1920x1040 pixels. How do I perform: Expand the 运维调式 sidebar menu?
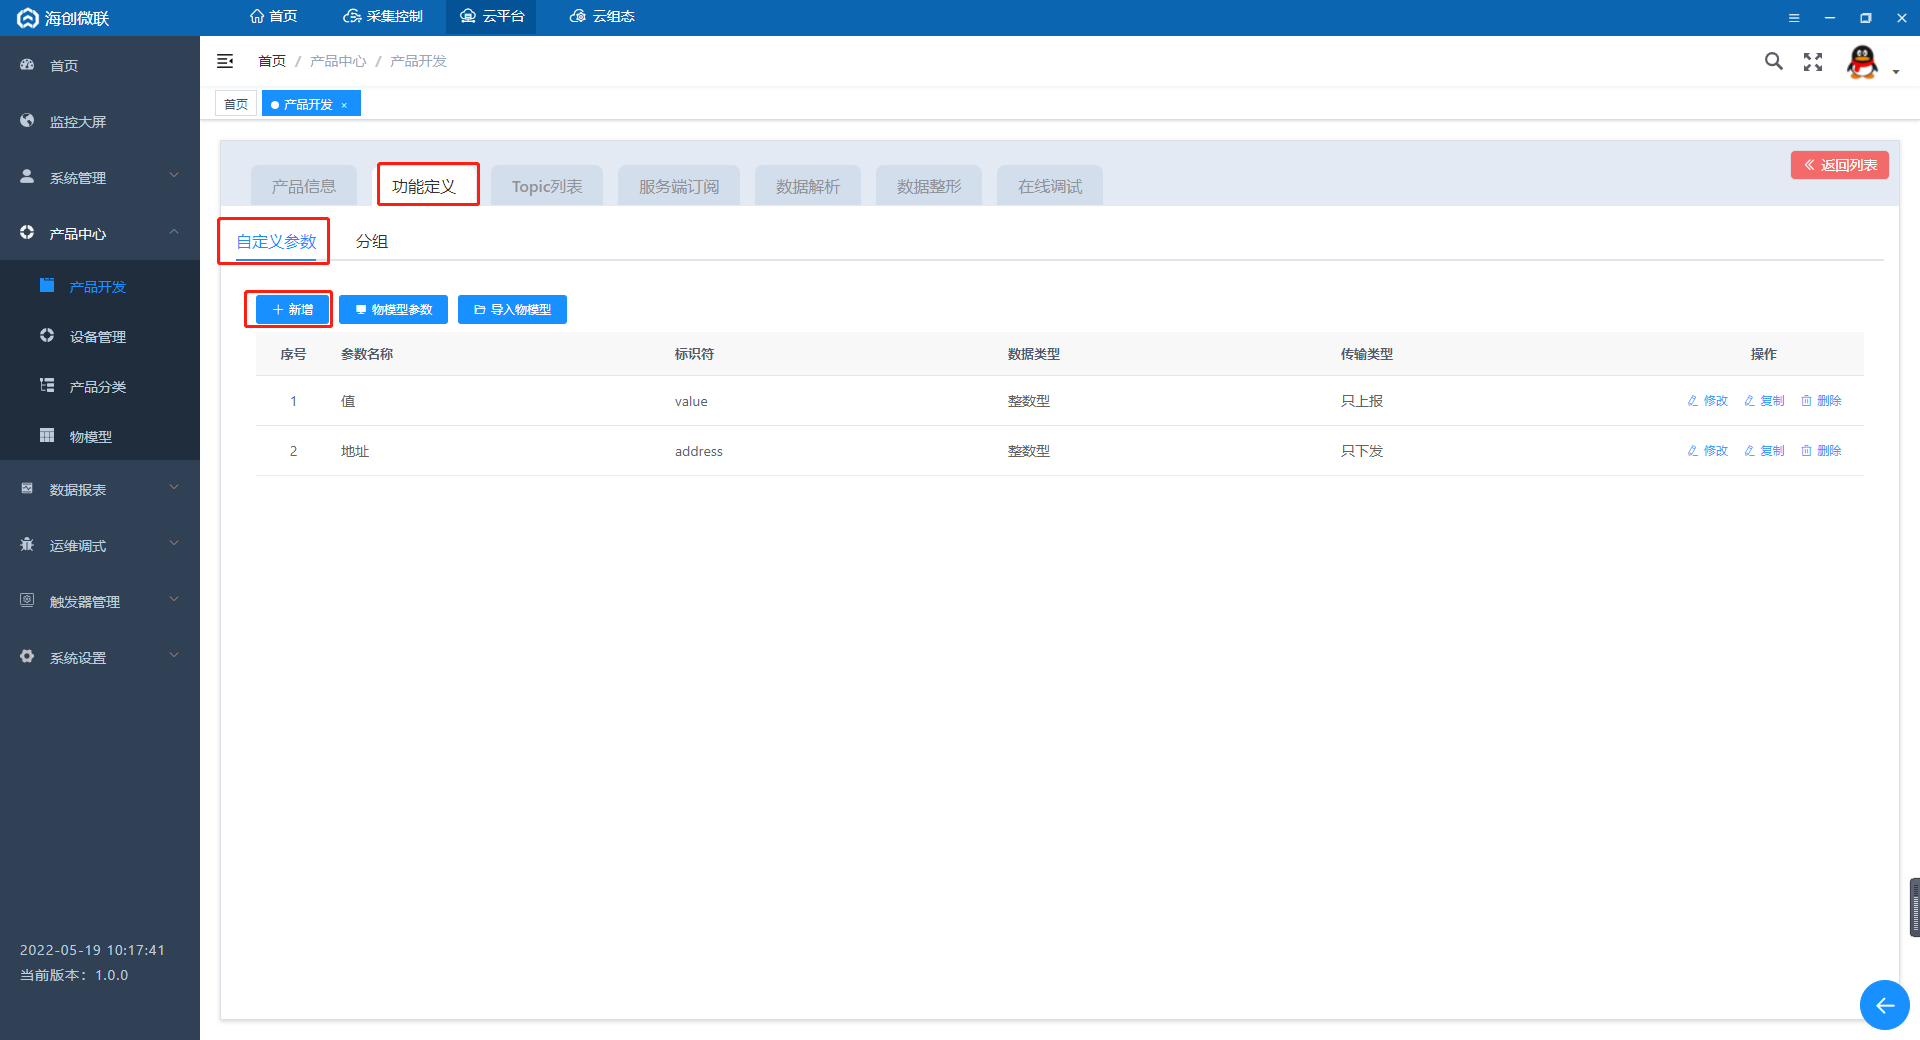(x=100, y=545)
